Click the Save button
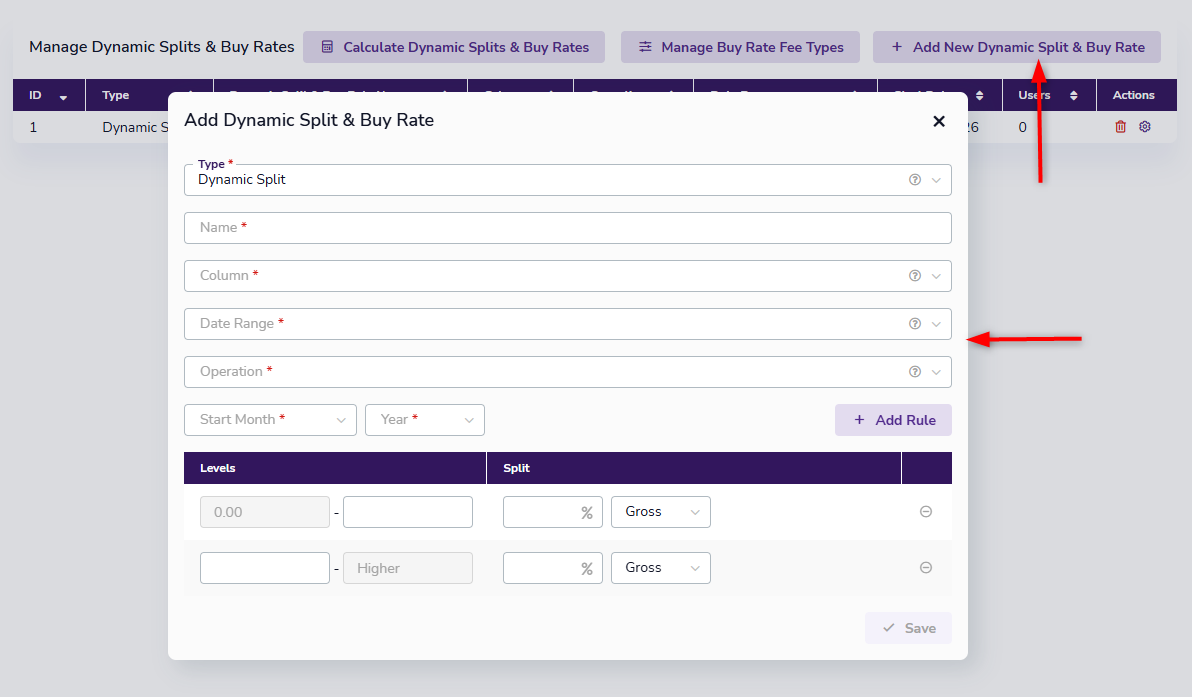This screenshot has height=697, width=1192. [x=908, y=628]
